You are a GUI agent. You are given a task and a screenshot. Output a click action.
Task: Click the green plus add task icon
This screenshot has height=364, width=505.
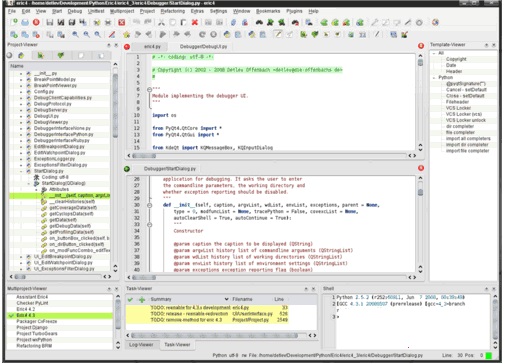tap(142, 299)
